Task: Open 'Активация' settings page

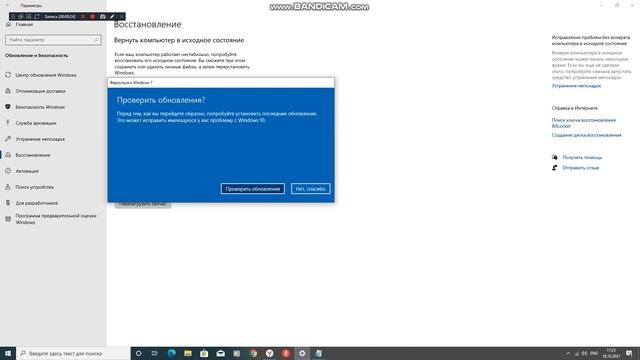Action: 27,171
